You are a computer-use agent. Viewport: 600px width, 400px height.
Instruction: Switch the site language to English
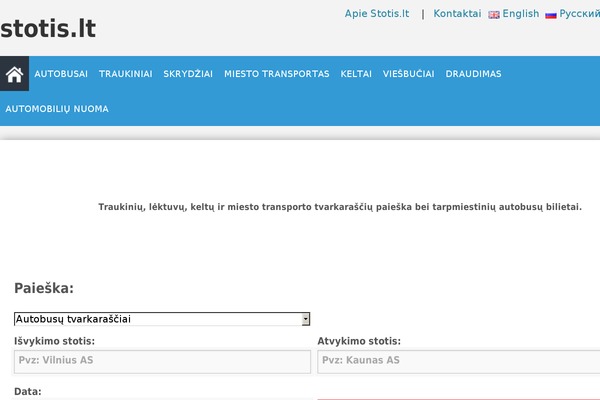[x=520, y=14]
